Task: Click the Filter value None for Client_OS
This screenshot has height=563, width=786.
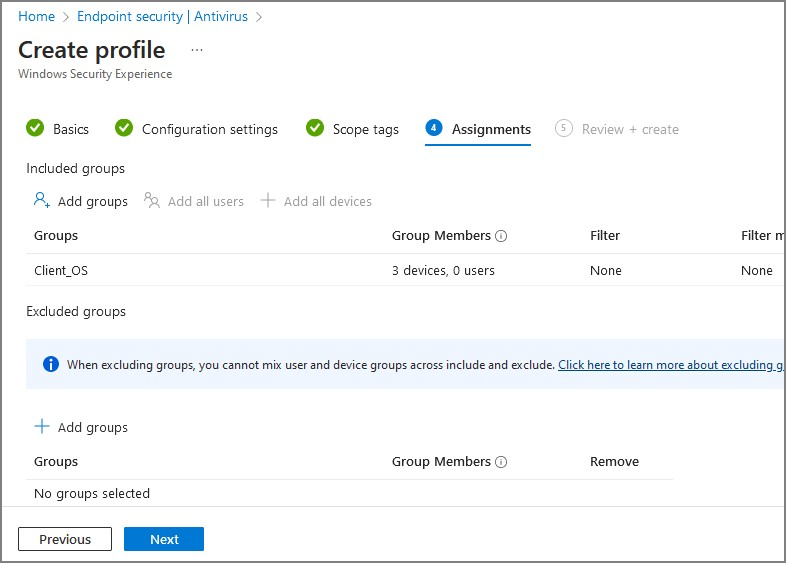Action: 606,271
